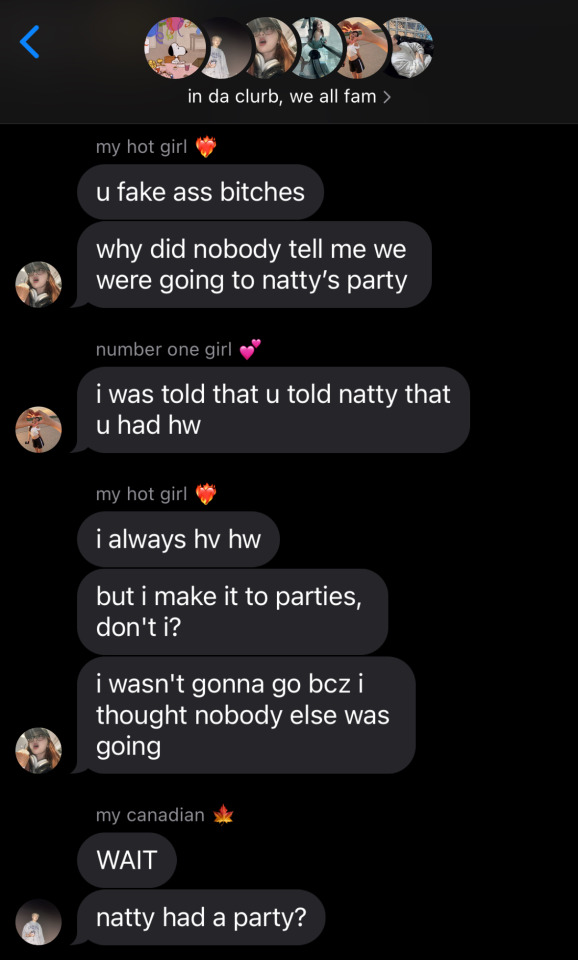578x960 pixels.
Task: Tap the rightmost group avatar in header
Action: pyautogui.click(x=407, y=48)
